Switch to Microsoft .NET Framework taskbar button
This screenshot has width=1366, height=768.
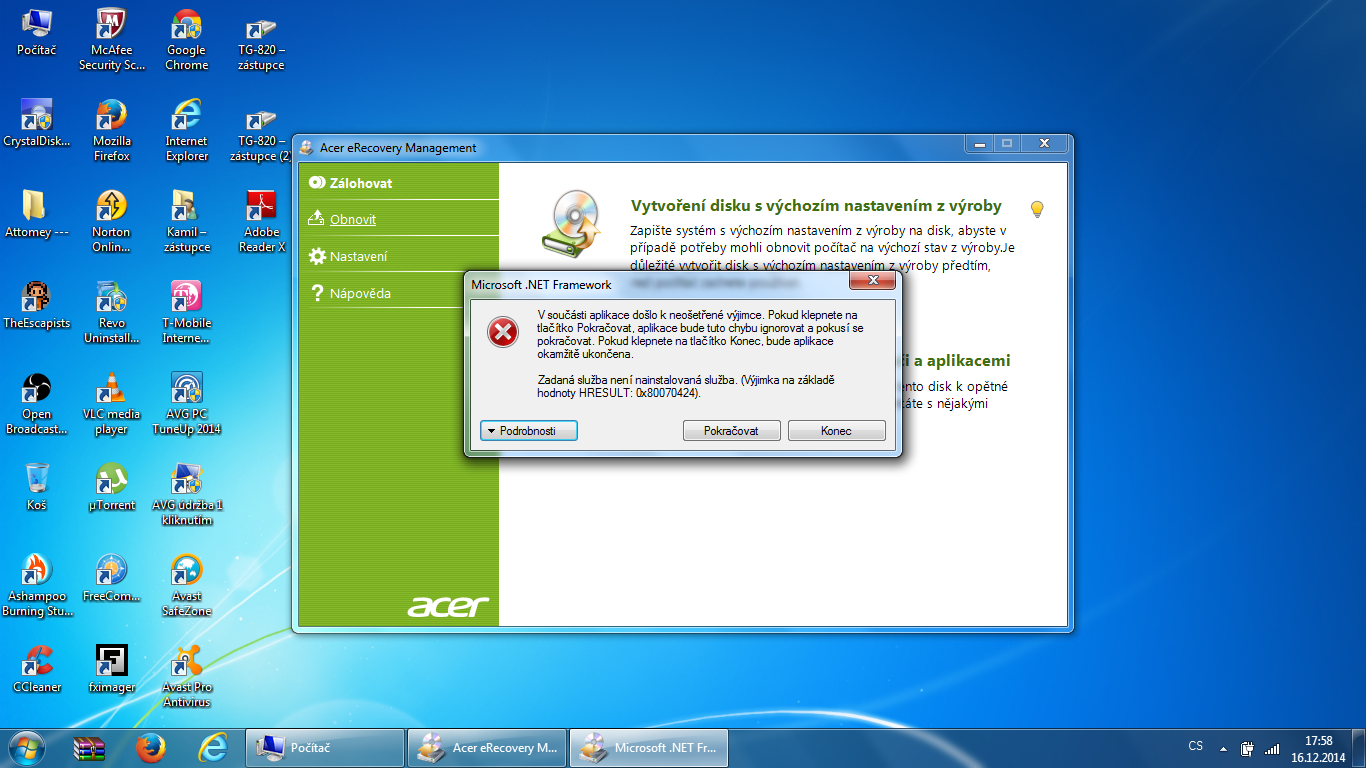click(648, 747)
